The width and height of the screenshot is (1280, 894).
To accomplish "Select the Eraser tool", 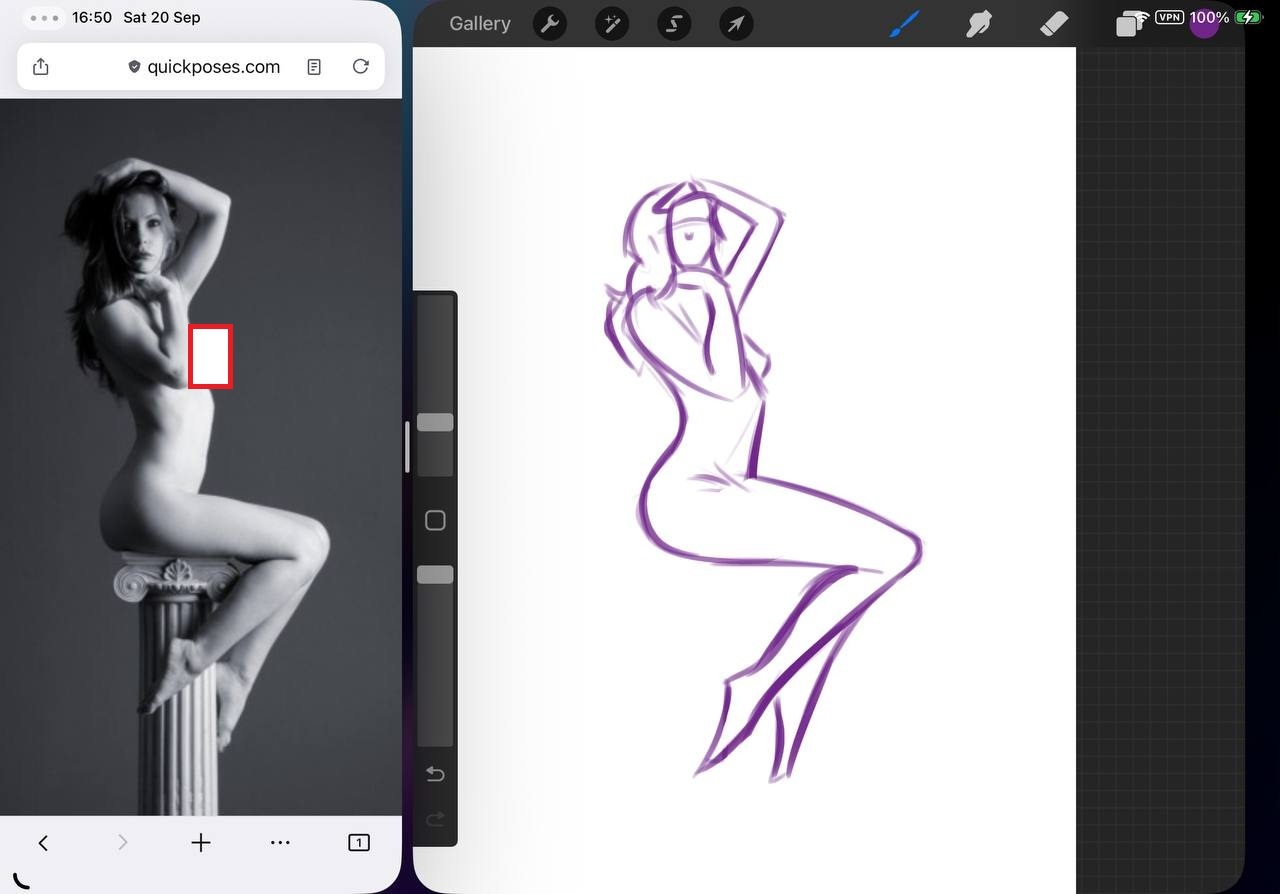I will pyautogui.click(x=1054, y=22).
